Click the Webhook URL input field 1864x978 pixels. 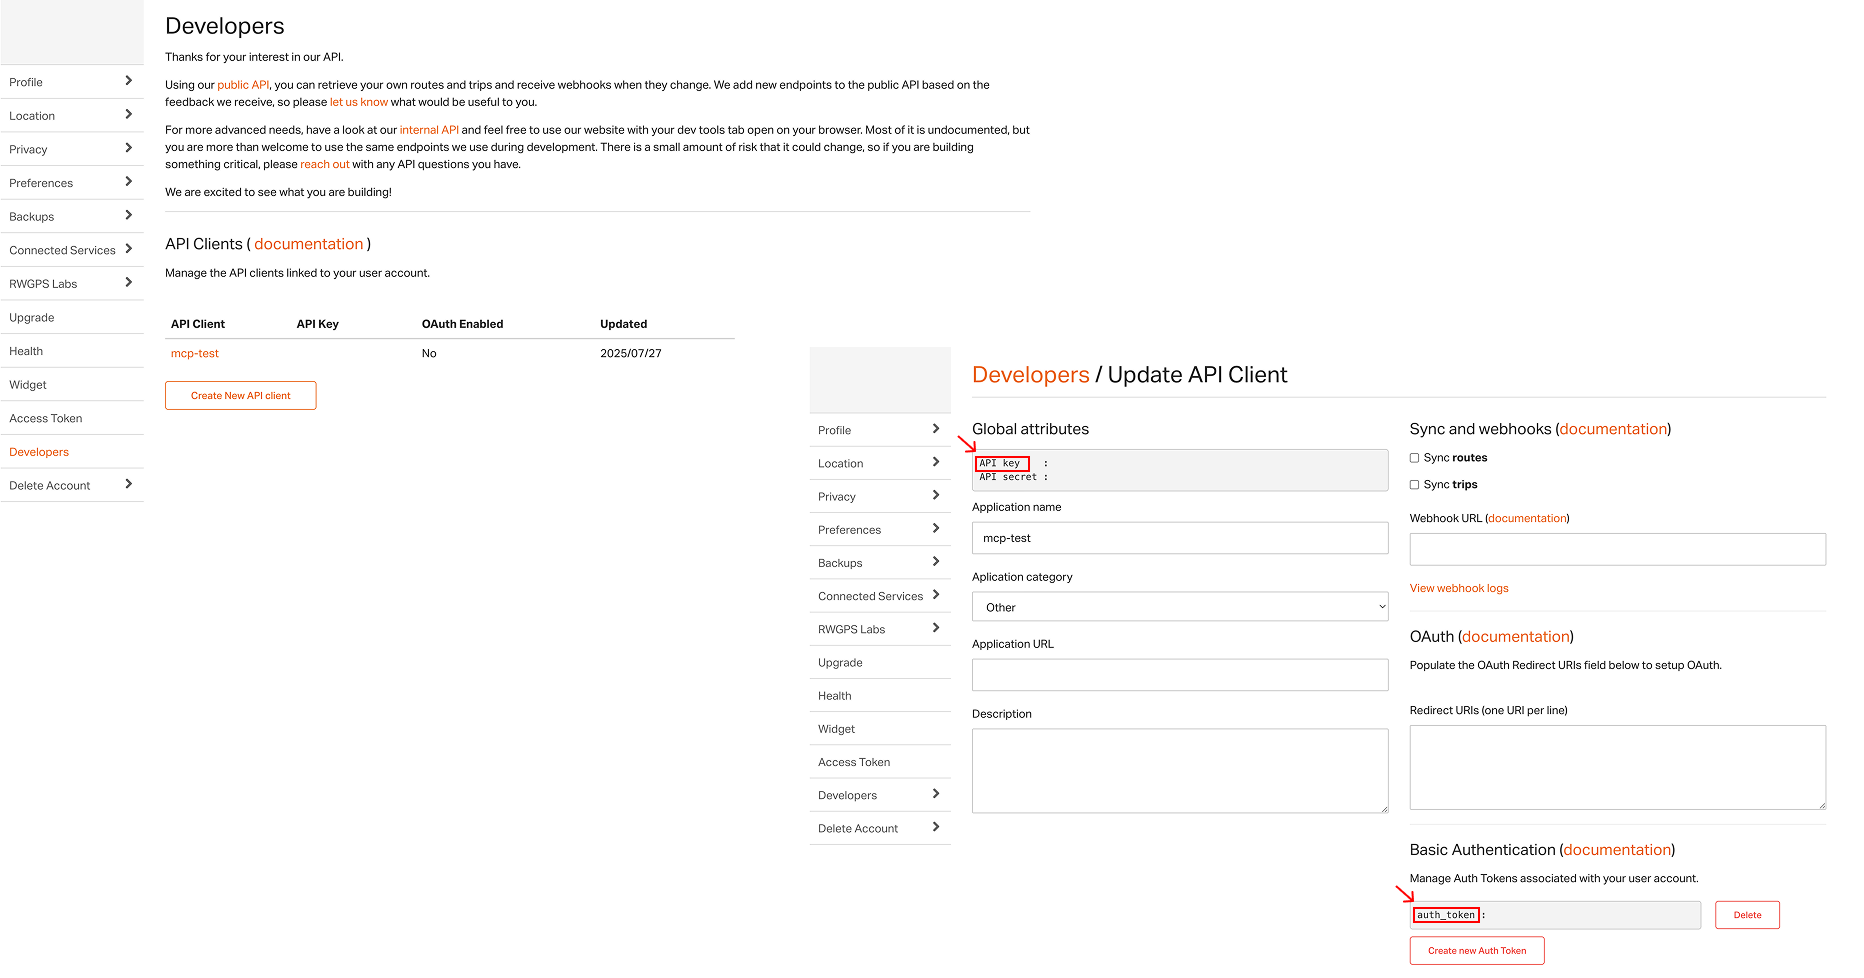[x=1616, y=549]
